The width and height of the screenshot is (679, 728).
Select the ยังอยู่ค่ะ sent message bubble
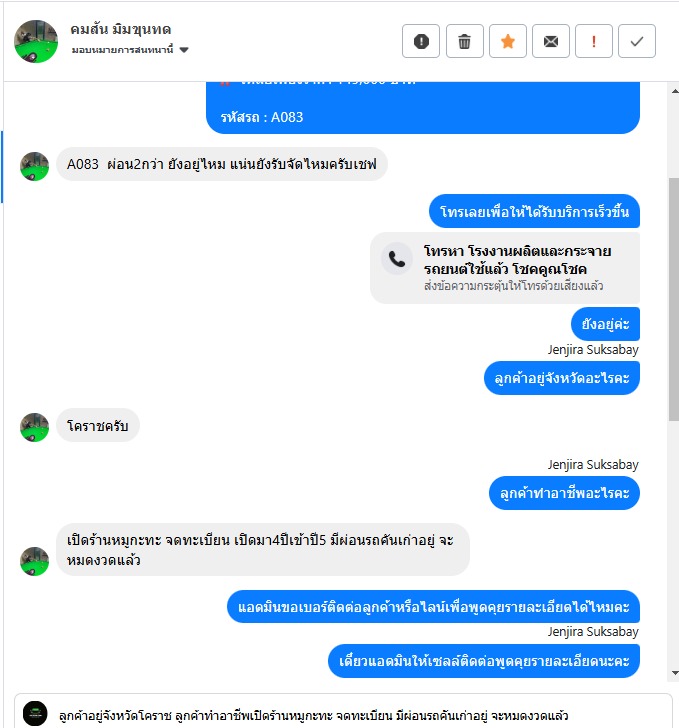[x=605, y=324]
